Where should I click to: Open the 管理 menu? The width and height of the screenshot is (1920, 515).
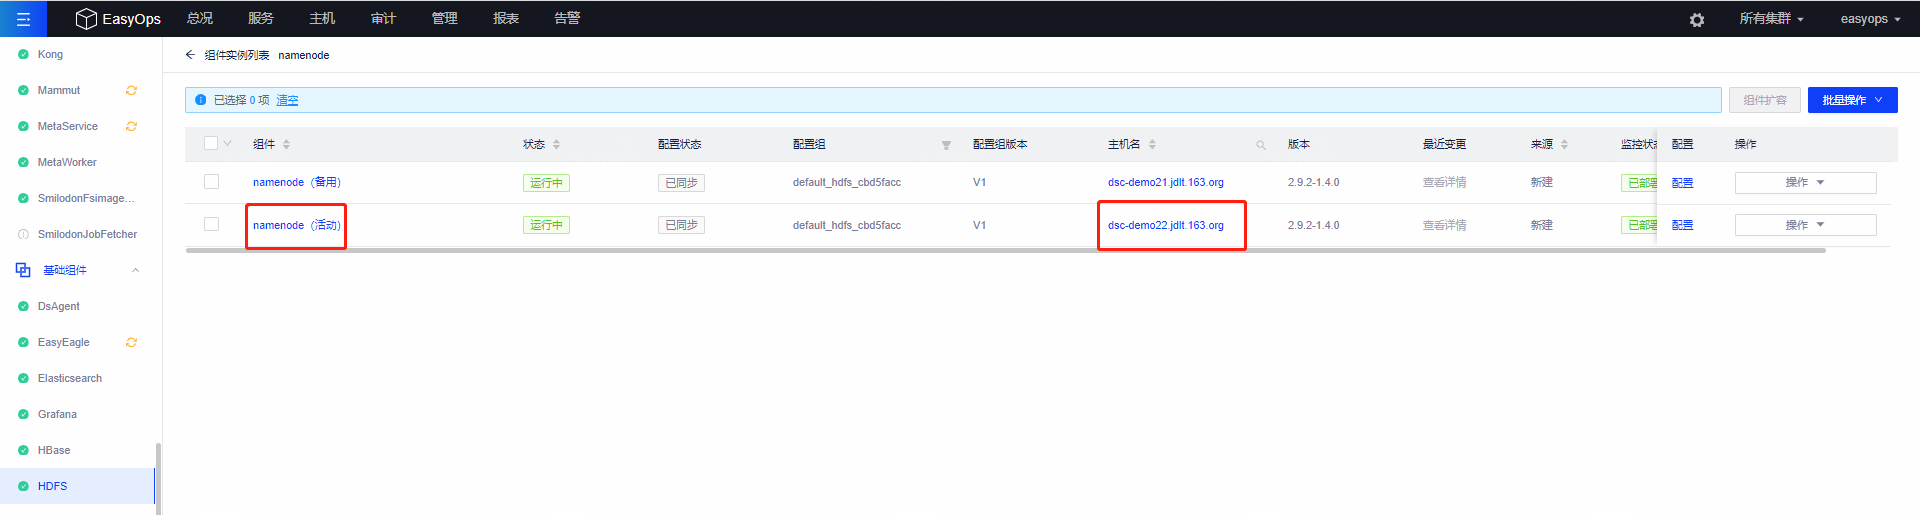[x=444, y=18]
